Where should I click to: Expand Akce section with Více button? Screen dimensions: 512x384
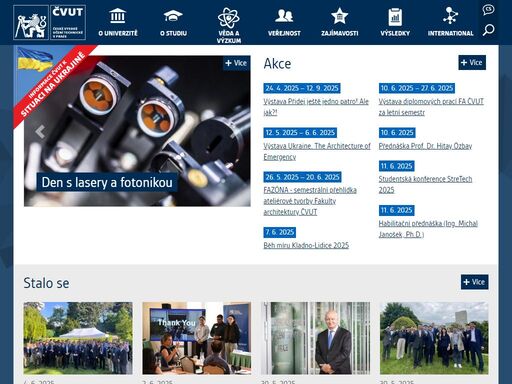[x=472, y=62]
